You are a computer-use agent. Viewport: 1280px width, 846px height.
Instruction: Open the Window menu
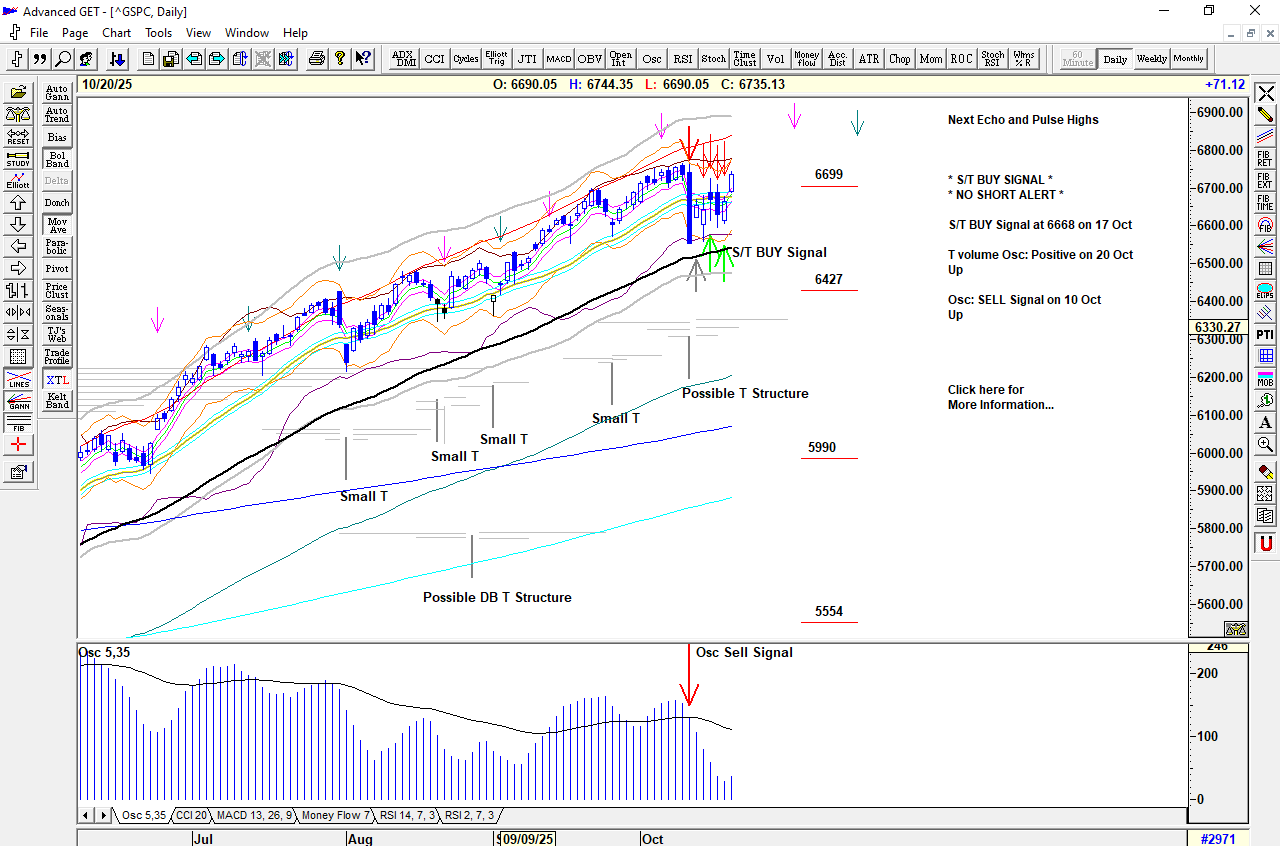(x=247, y=33)
